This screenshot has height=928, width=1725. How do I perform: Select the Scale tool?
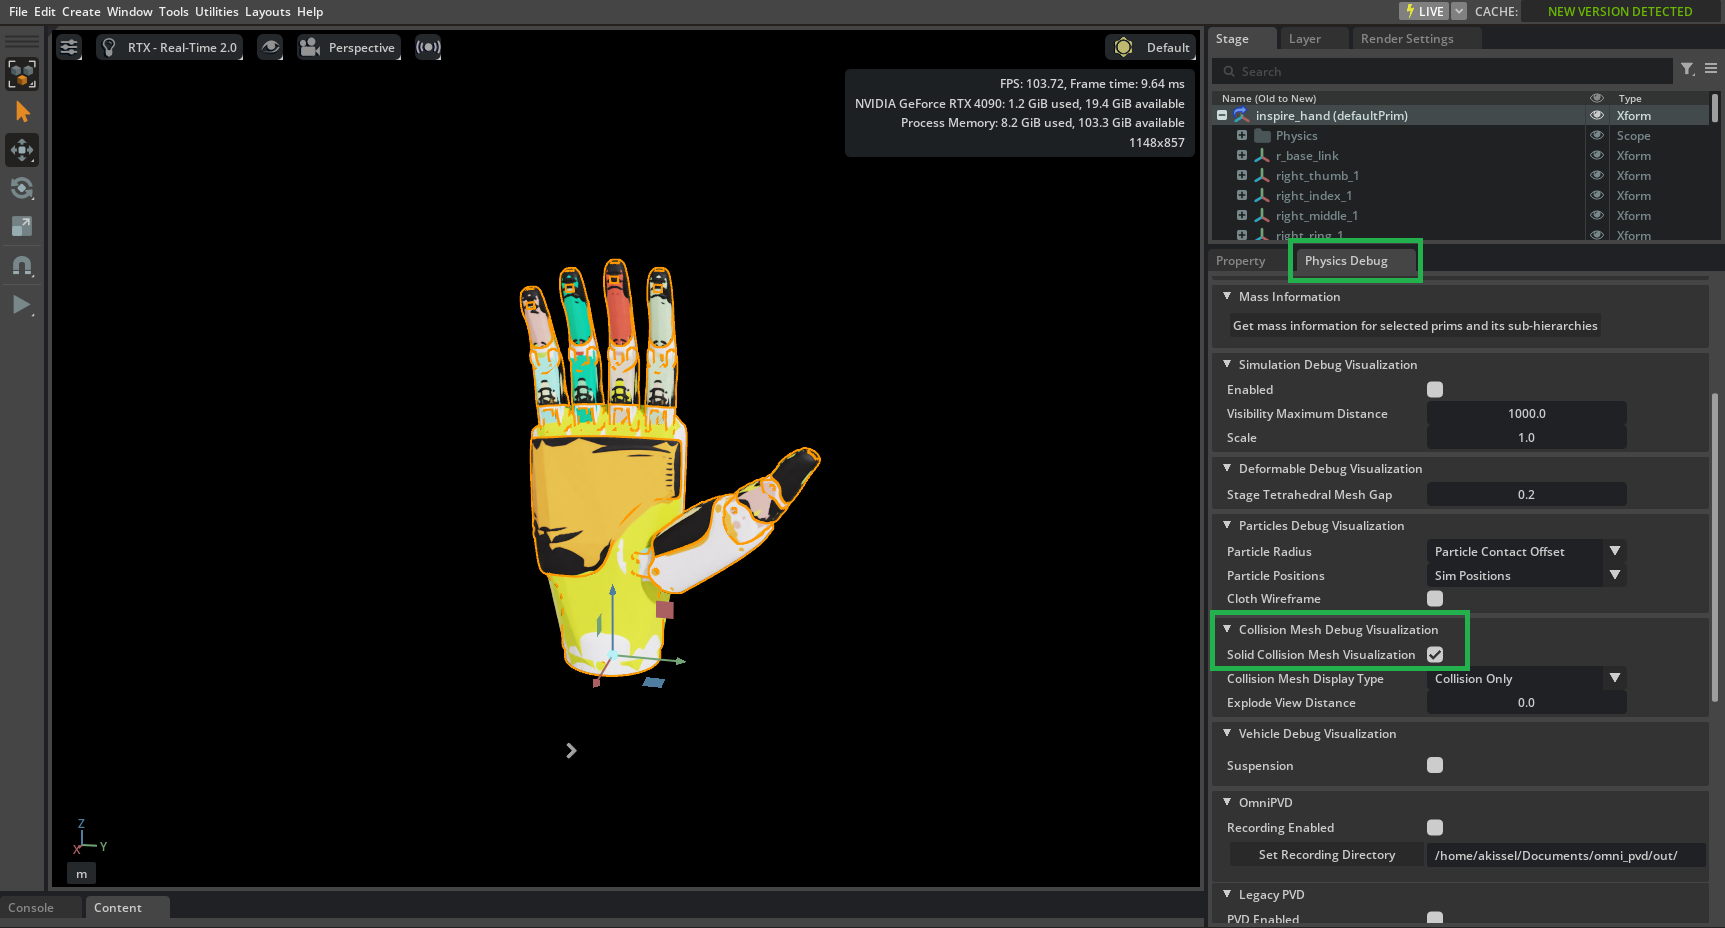[21, 226]
